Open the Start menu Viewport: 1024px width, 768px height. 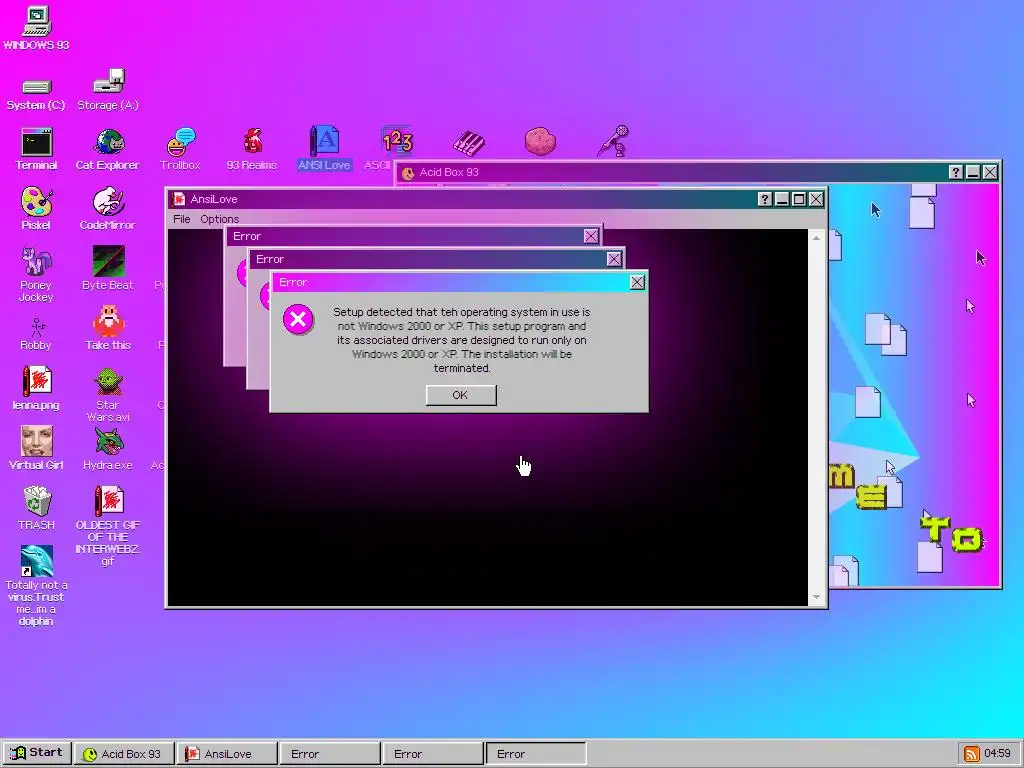pos(37,753)
